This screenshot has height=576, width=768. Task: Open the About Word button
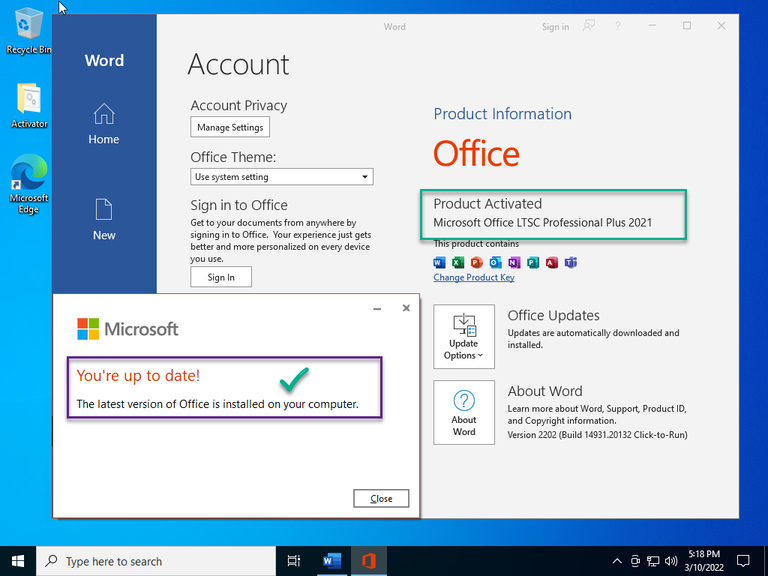click(x=463, y=412)
